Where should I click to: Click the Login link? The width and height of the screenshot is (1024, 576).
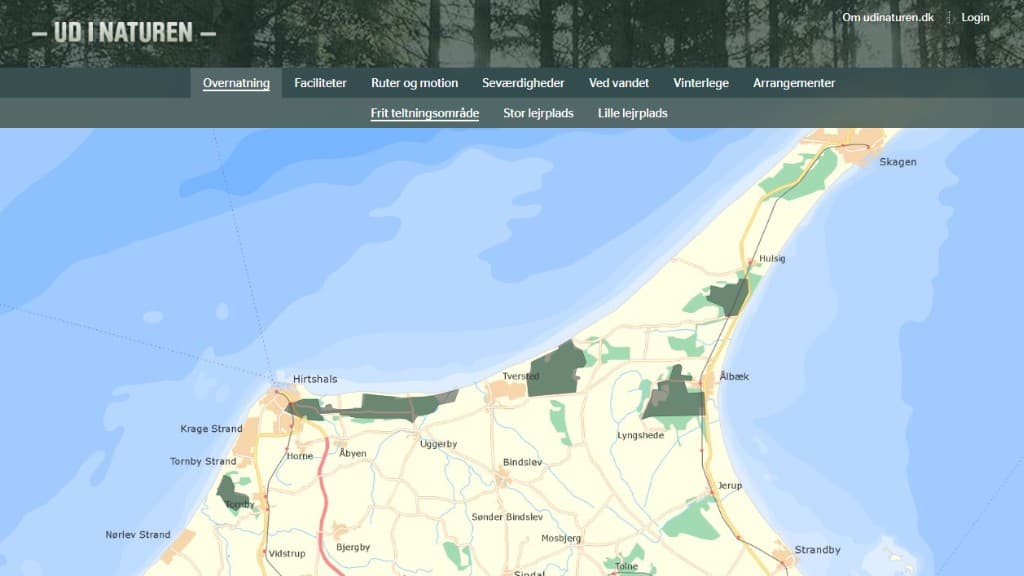pos(975,17)
